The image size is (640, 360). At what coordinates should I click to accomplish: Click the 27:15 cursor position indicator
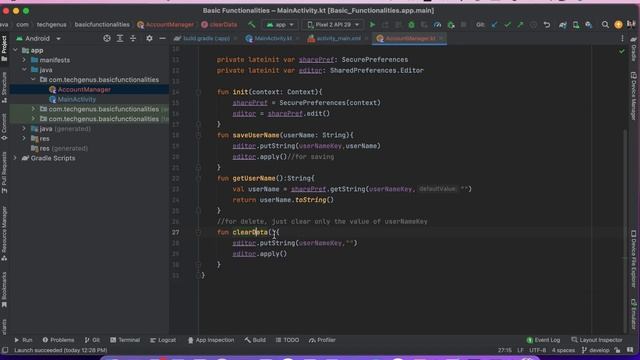(x=504, y=350)
